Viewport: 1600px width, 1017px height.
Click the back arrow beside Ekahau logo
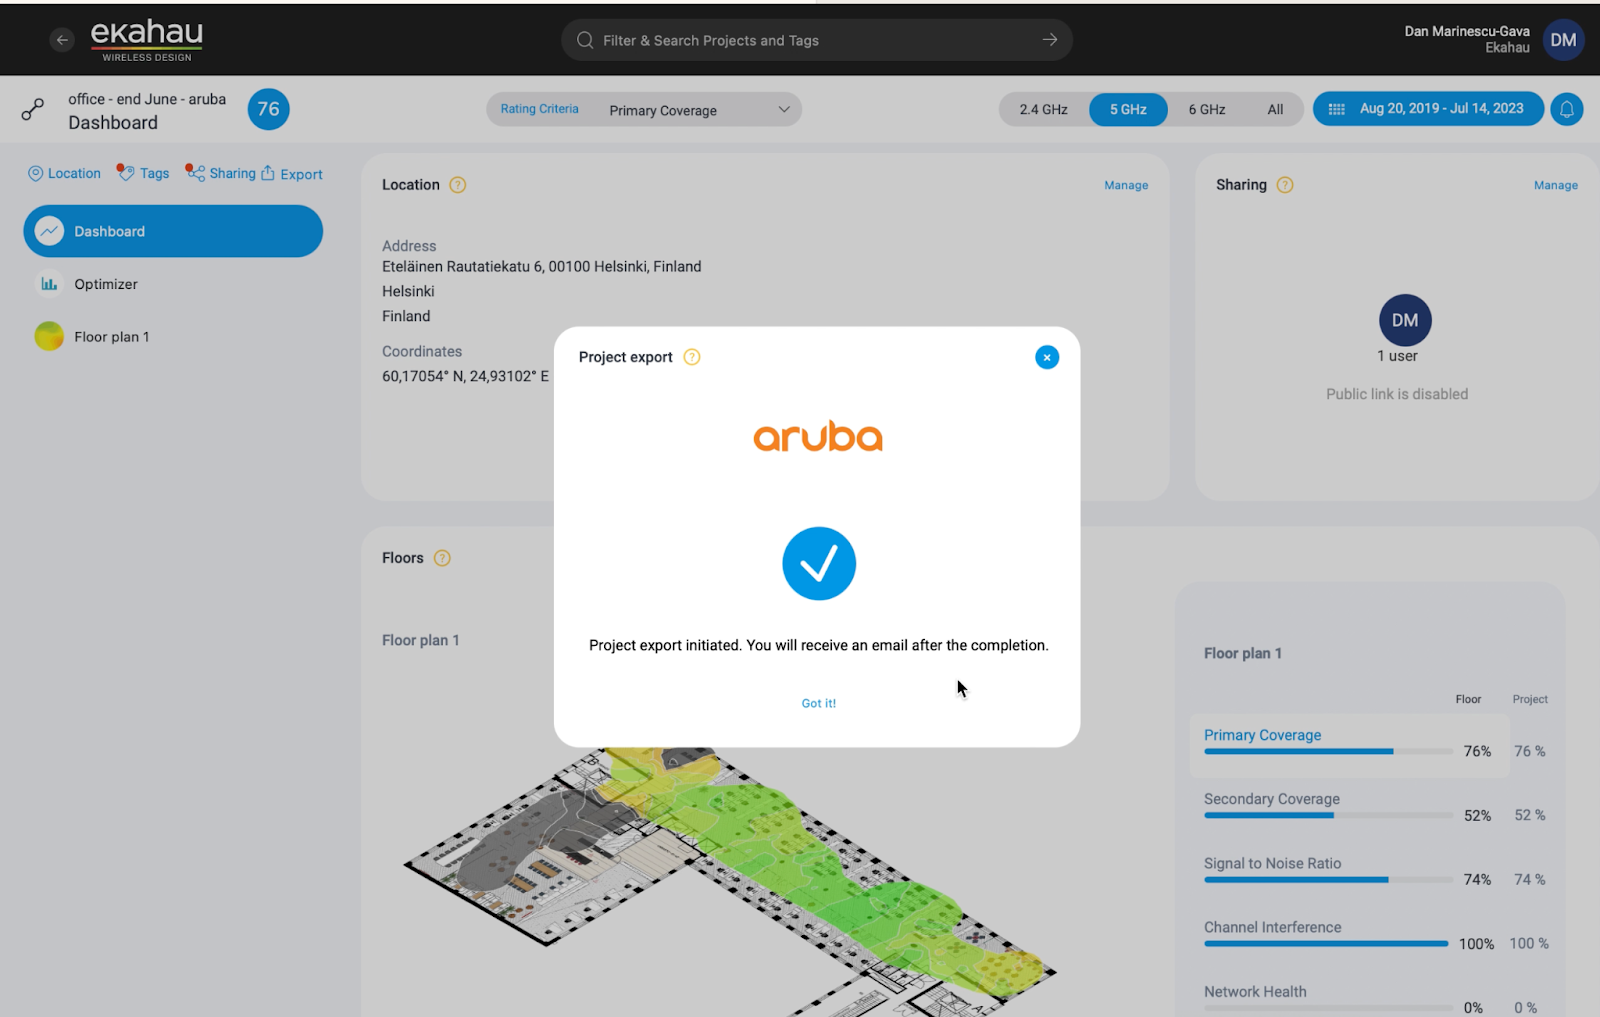[x=62, y=40]
